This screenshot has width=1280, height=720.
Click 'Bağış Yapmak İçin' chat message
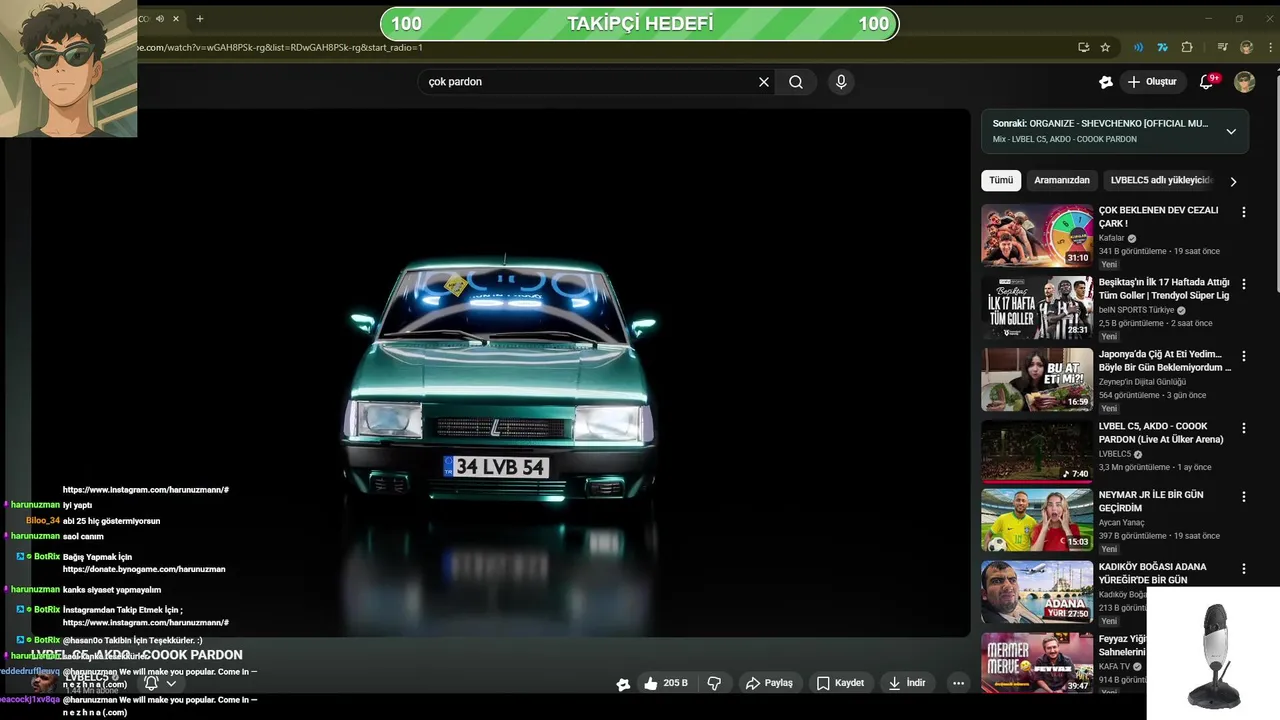tap(97, 557)
